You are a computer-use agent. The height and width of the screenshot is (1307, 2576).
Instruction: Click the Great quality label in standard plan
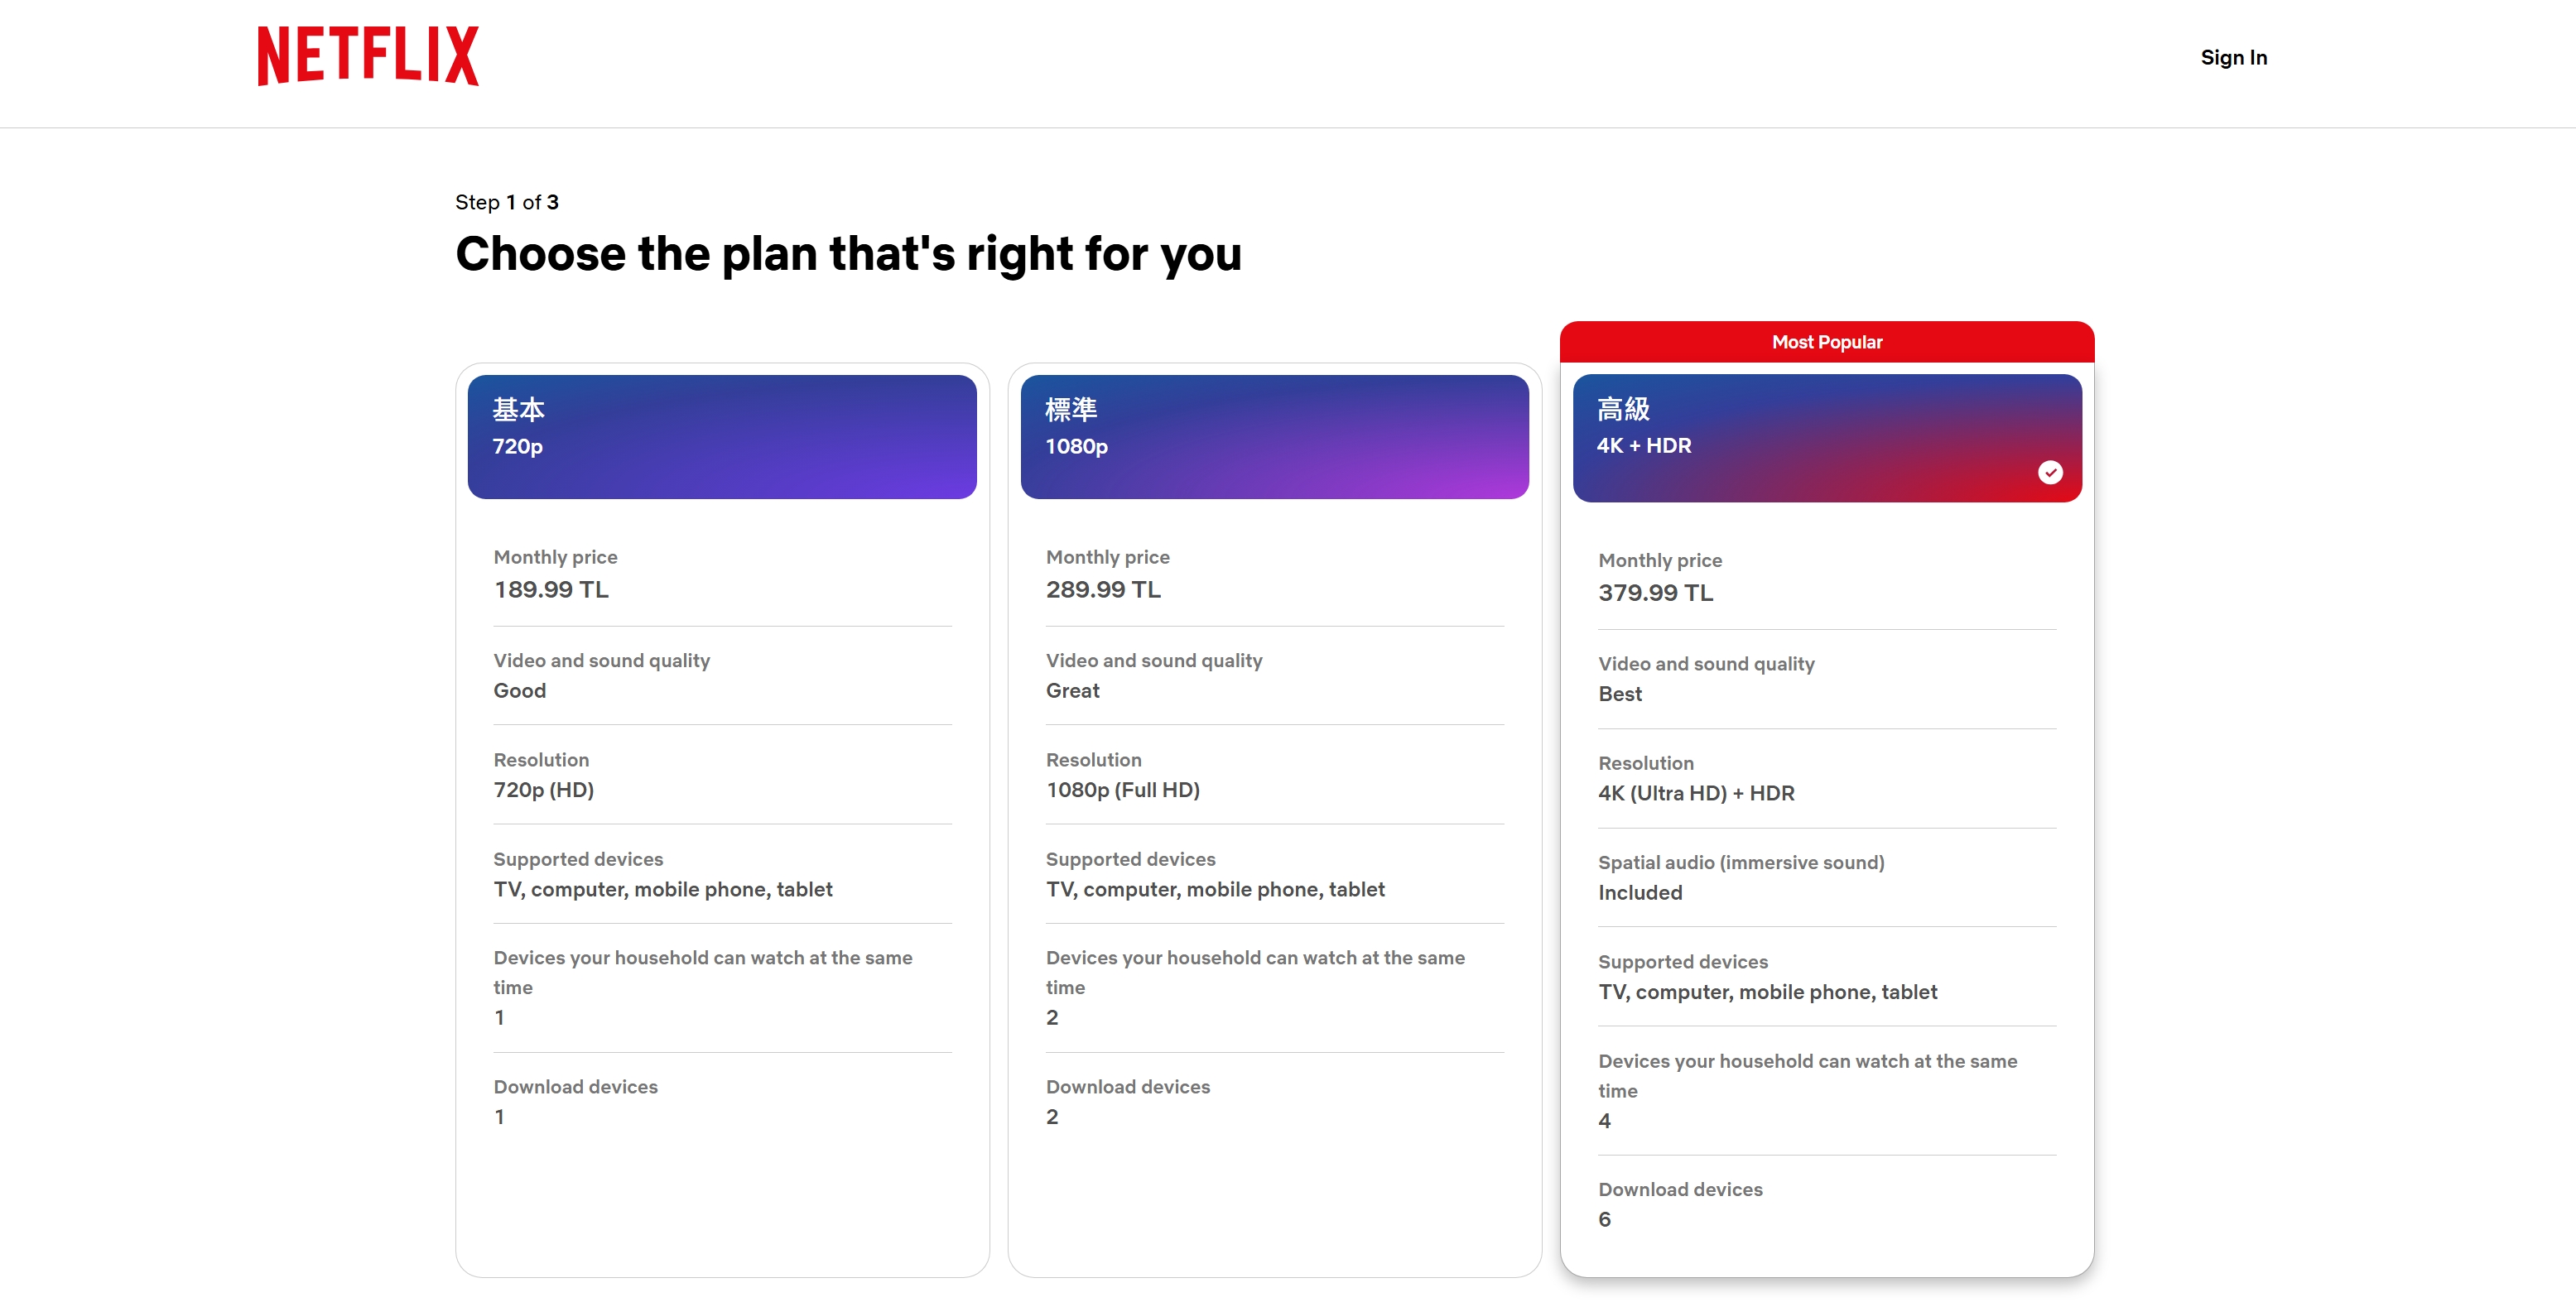coord(1072,690)
